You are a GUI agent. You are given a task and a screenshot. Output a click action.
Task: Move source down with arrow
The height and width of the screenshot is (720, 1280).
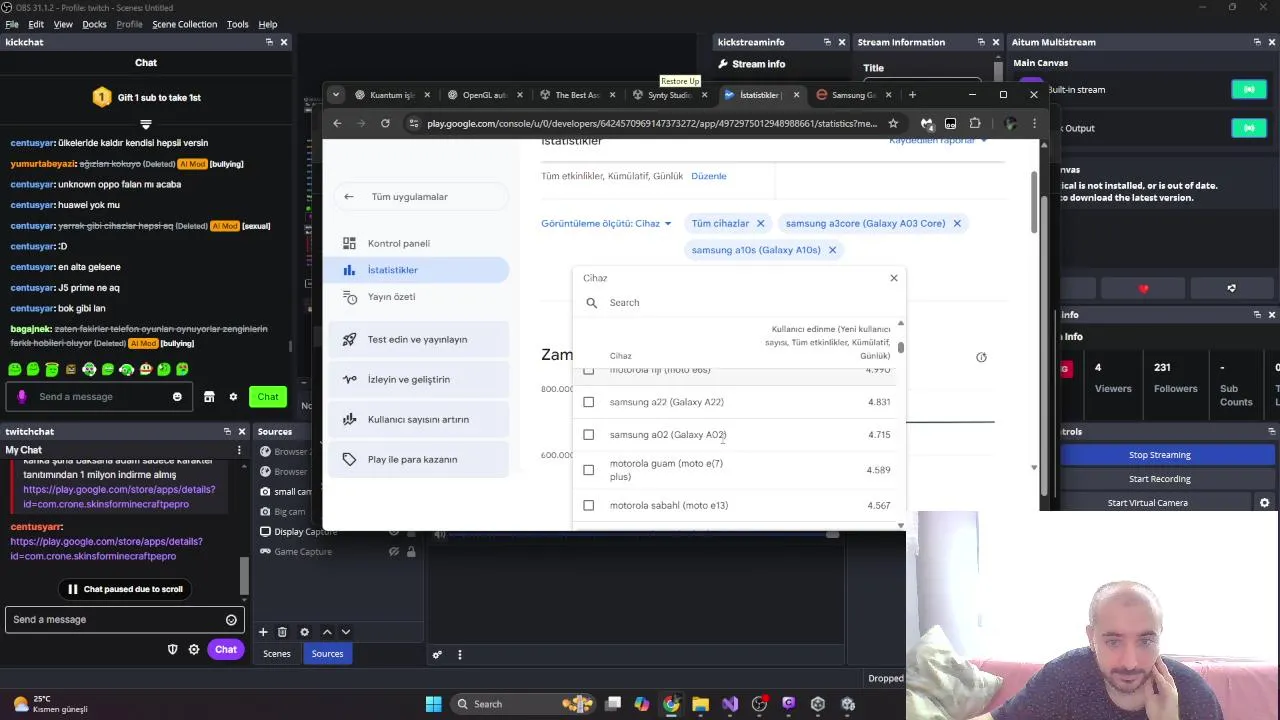[x=346, y=632]
